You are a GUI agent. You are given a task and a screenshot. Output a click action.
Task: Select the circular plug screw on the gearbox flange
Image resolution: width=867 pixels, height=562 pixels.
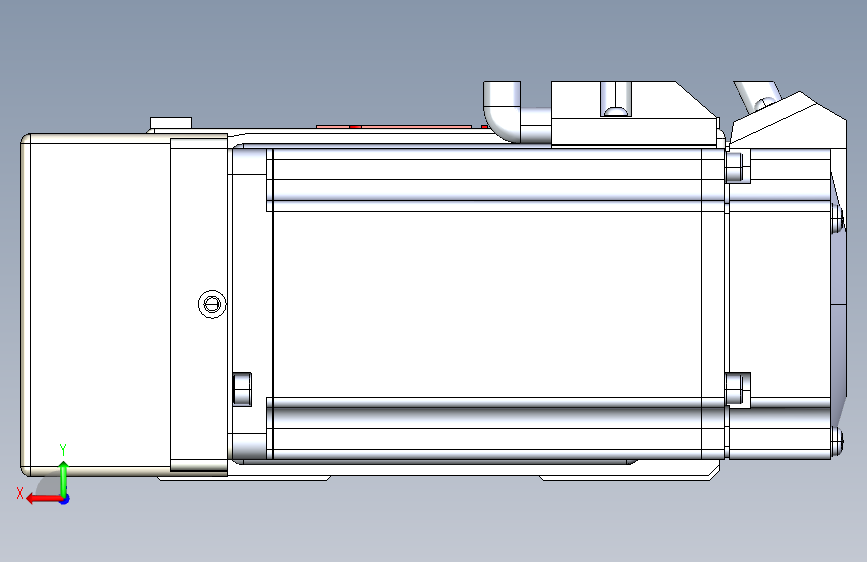click(212, 304)
